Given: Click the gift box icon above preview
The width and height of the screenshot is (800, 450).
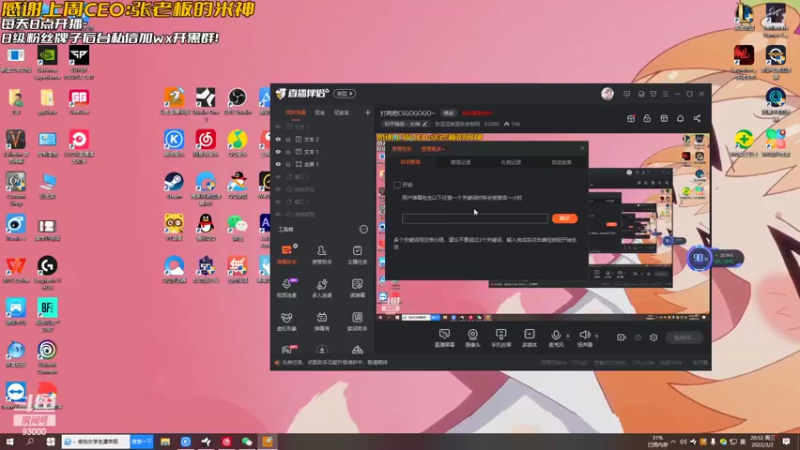Looking at the screenshot, I should pyautogui.click(x=631, y=118).
